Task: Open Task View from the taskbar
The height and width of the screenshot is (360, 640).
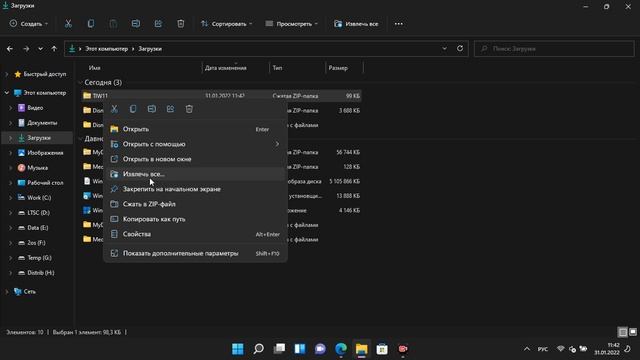Action: (279, 349)
